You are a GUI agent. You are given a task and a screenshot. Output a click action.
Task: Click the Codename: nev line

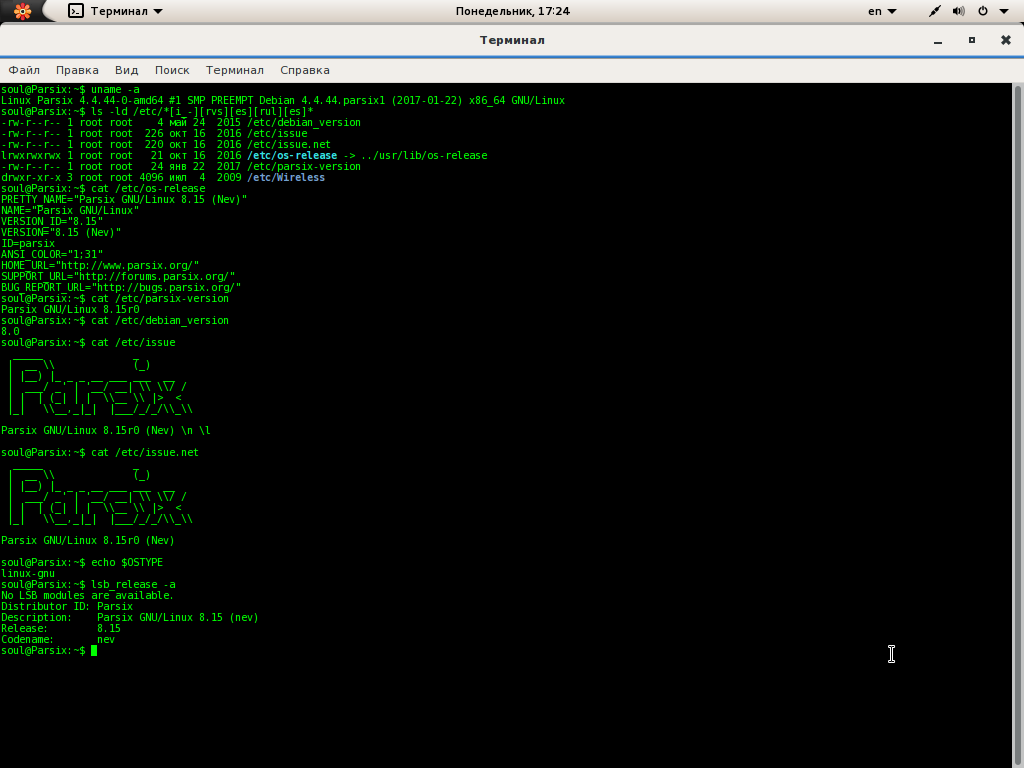[x=58, y=640]
